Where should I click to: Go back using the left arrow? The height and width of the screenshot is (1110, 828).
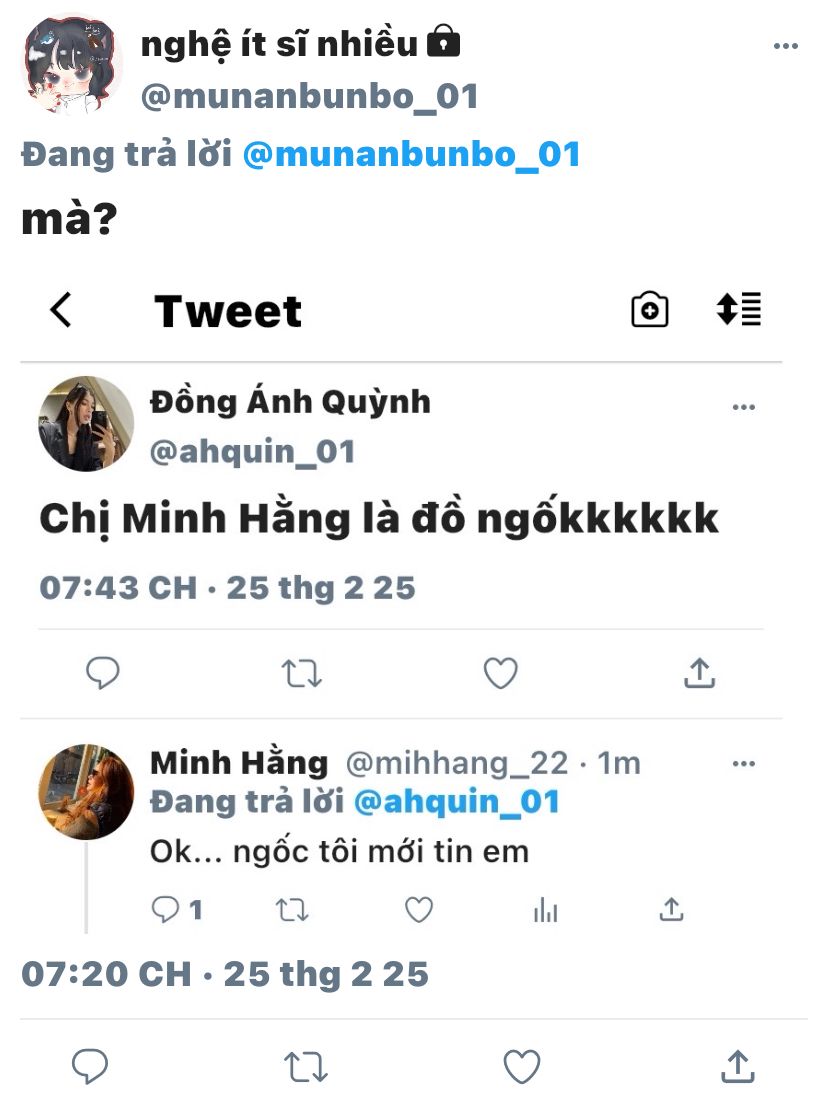(61, 310)
